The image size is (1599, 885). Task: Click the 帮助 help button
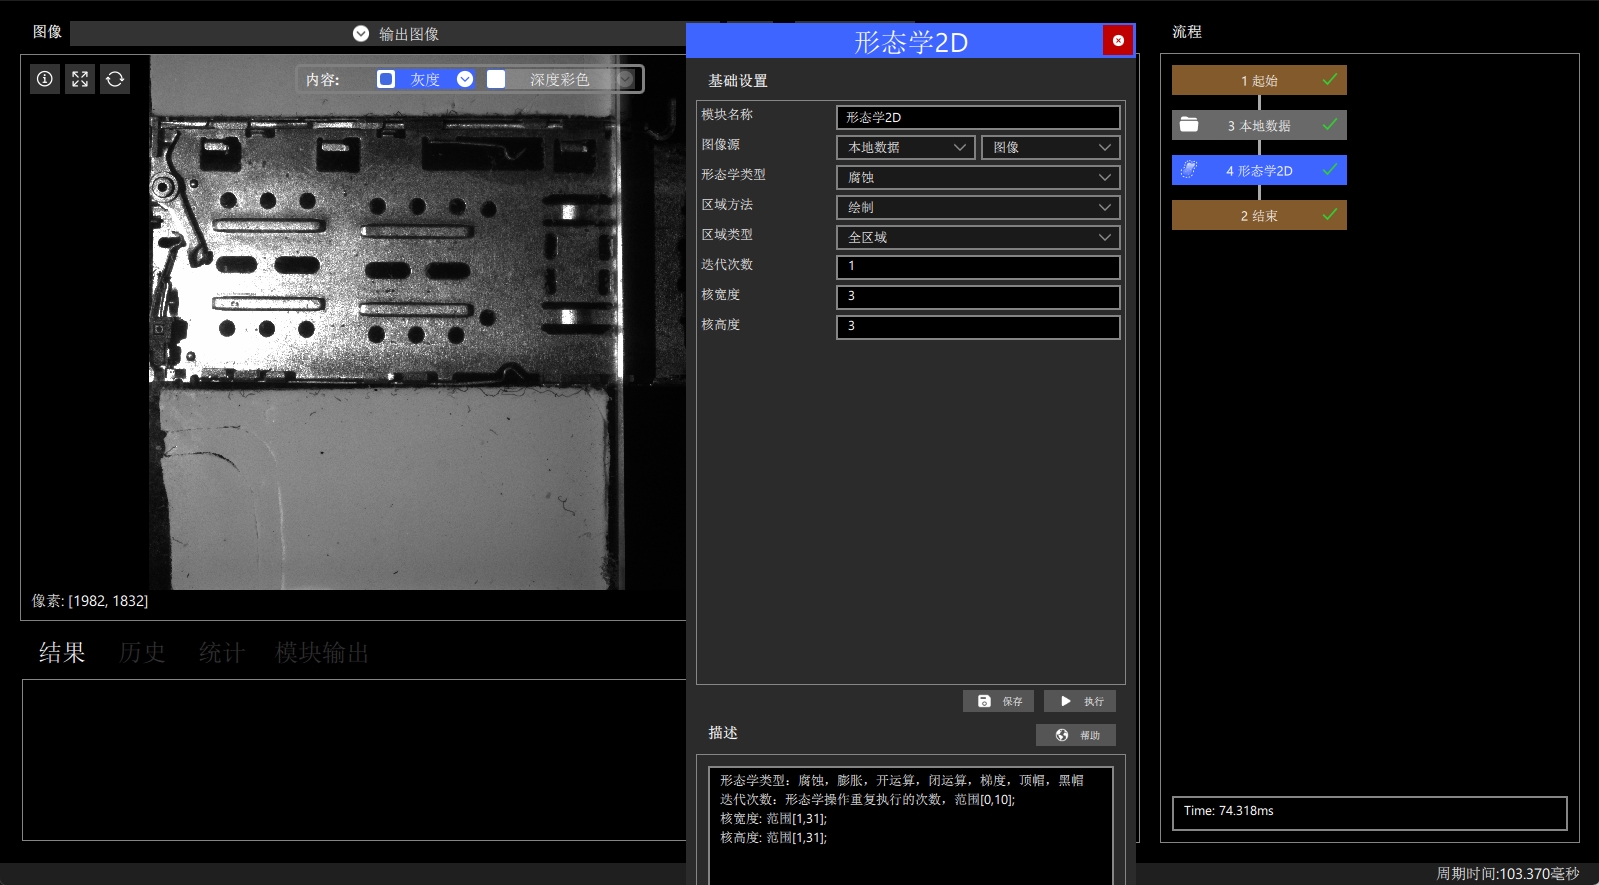(x=1076, y=735)
